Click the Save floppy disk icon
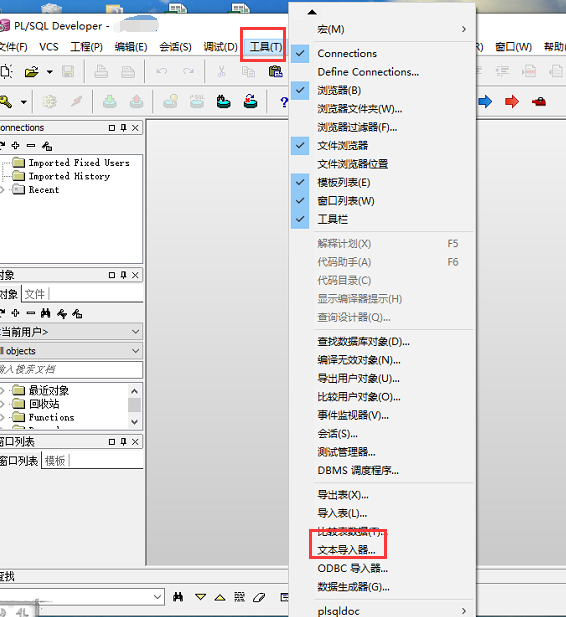566x617 pixels. click(x=68, y=72)
